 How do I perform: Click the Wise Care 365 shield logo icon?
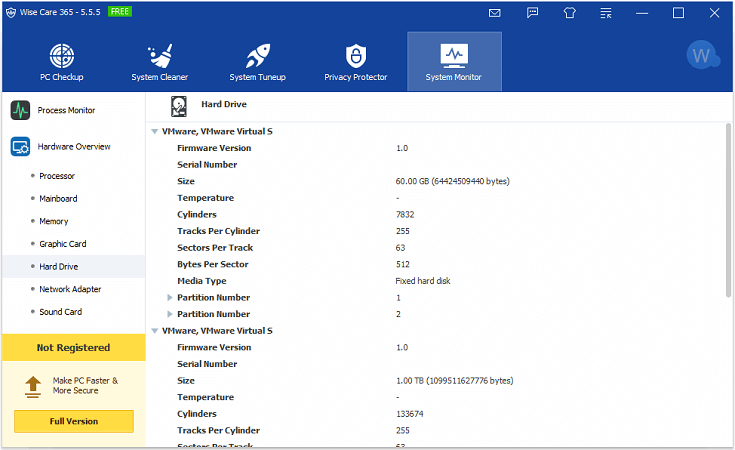11,12
